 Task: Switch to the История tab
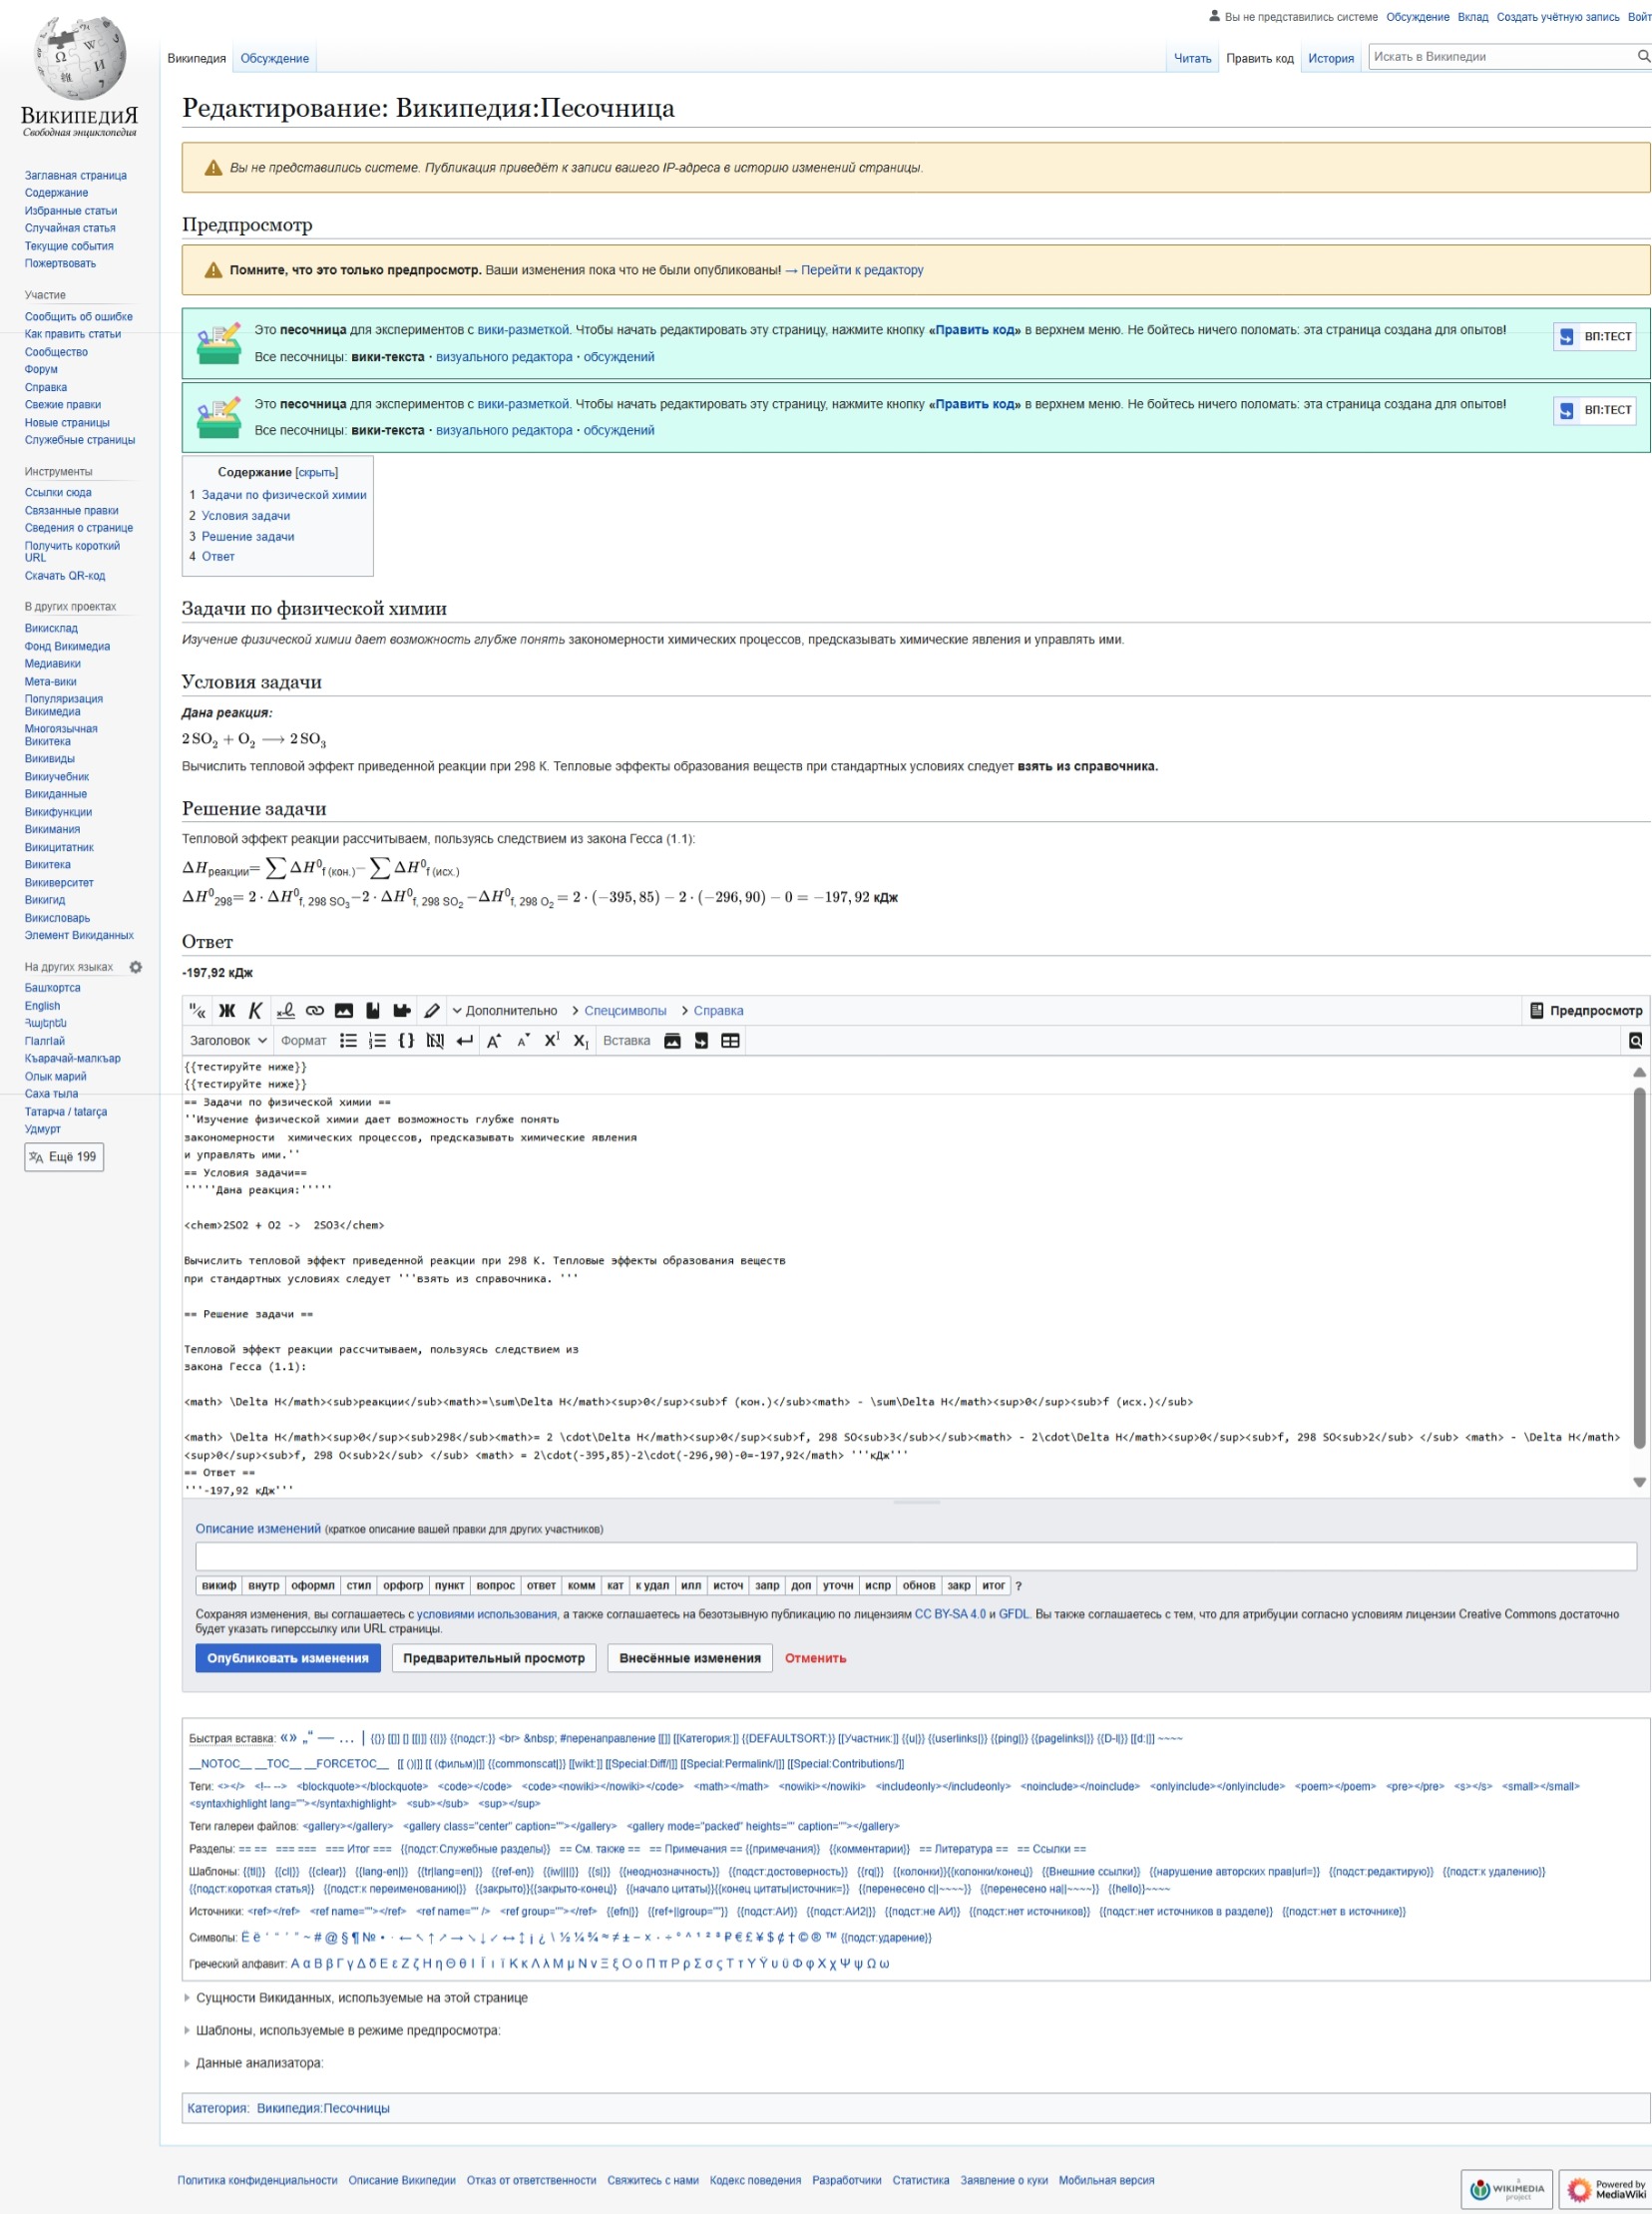pos(1330,58)
